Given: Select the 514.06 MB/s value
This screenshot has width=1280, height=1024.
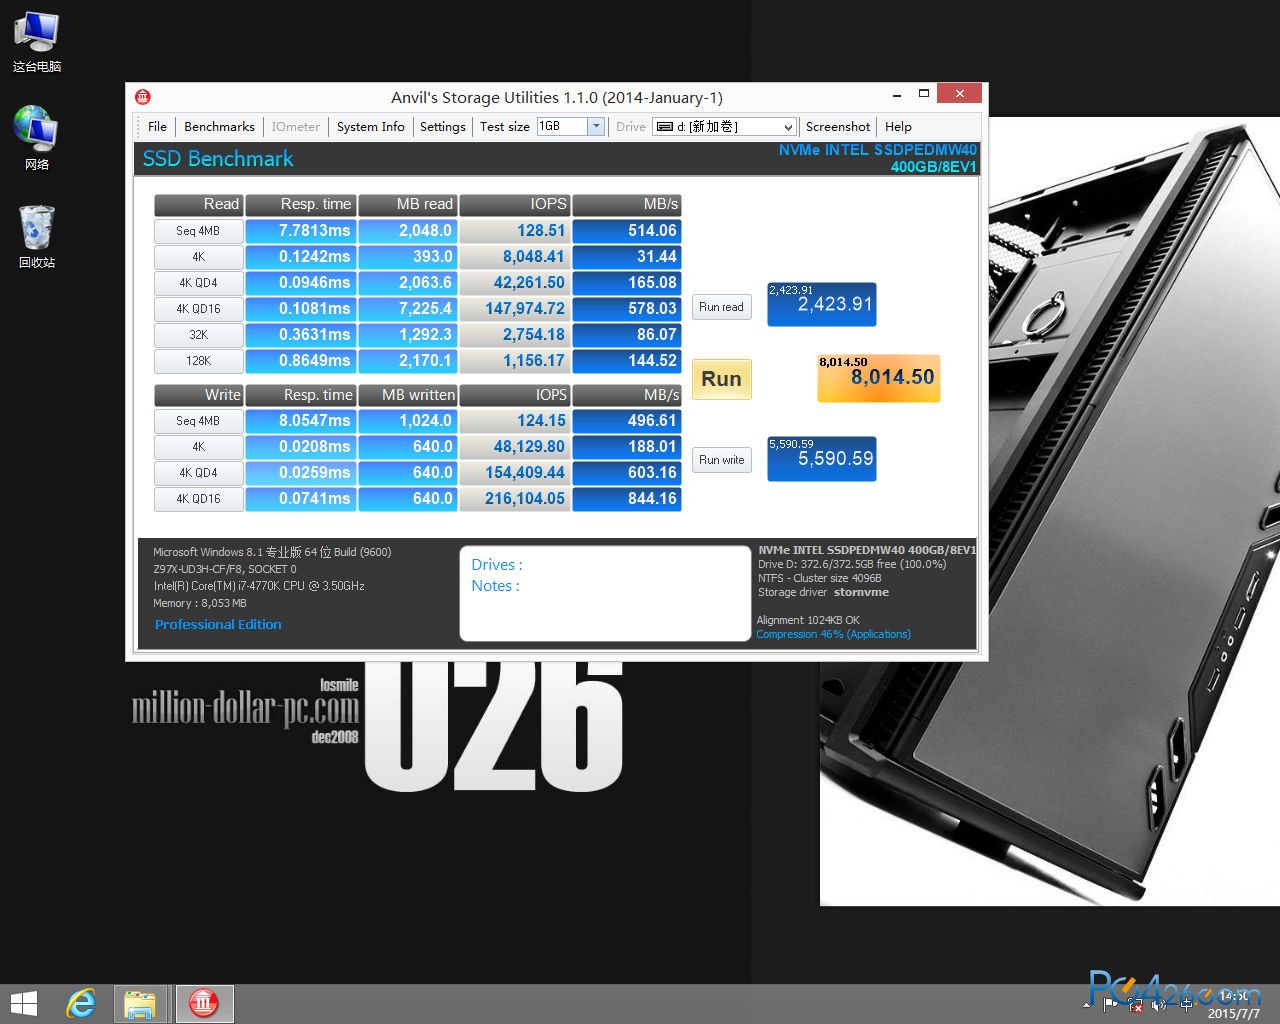Looking at the screenshot, I should coord(627,231).
